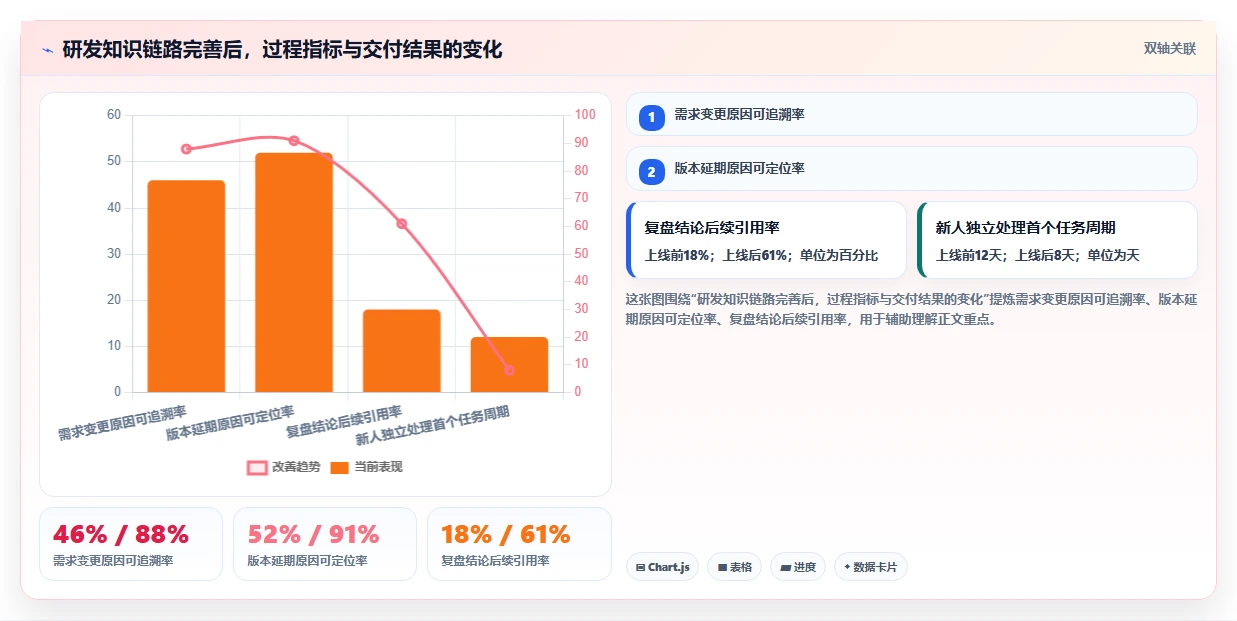This screenshot has width=1237, height=621.
Task: Click number badge 1 in the list
Action: pyautogui.click(x=651, y=117)
